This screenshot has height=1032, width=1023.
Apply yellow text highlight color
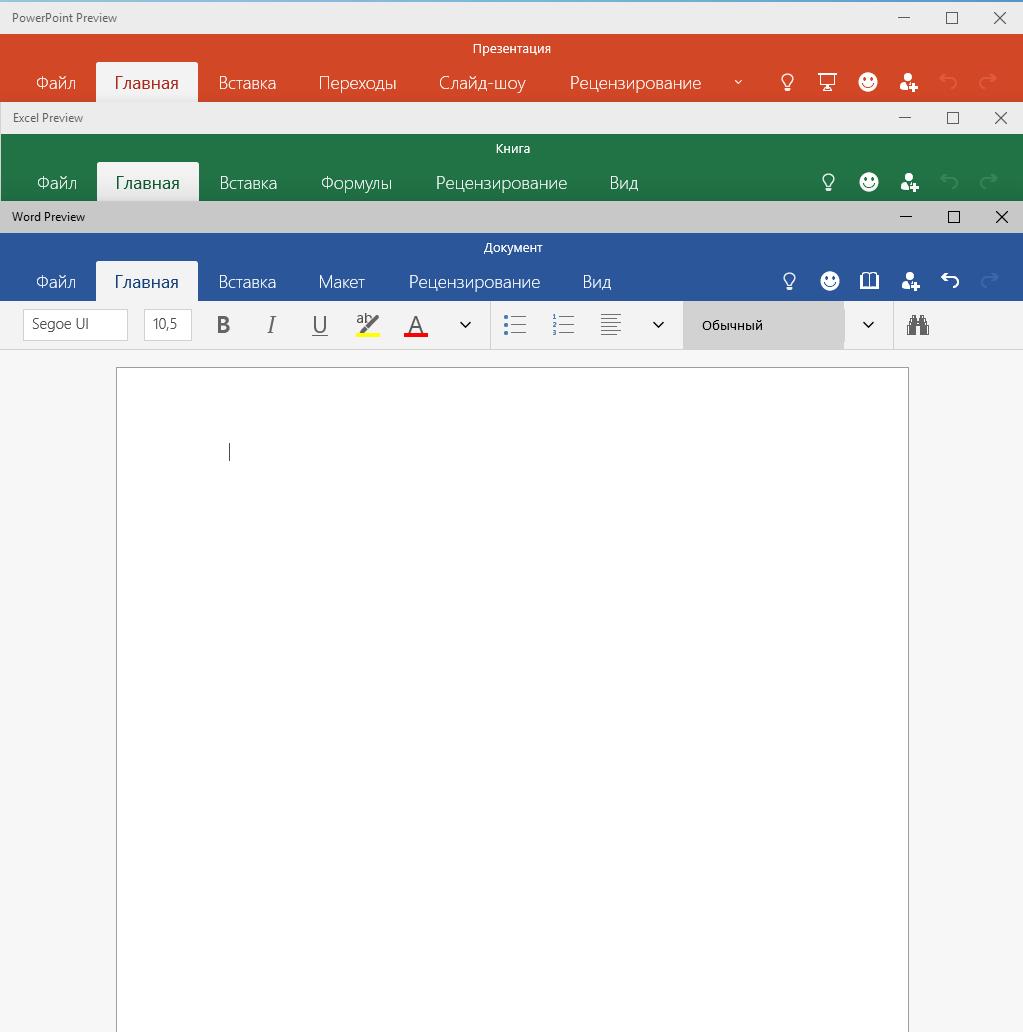tap(368, 325)
